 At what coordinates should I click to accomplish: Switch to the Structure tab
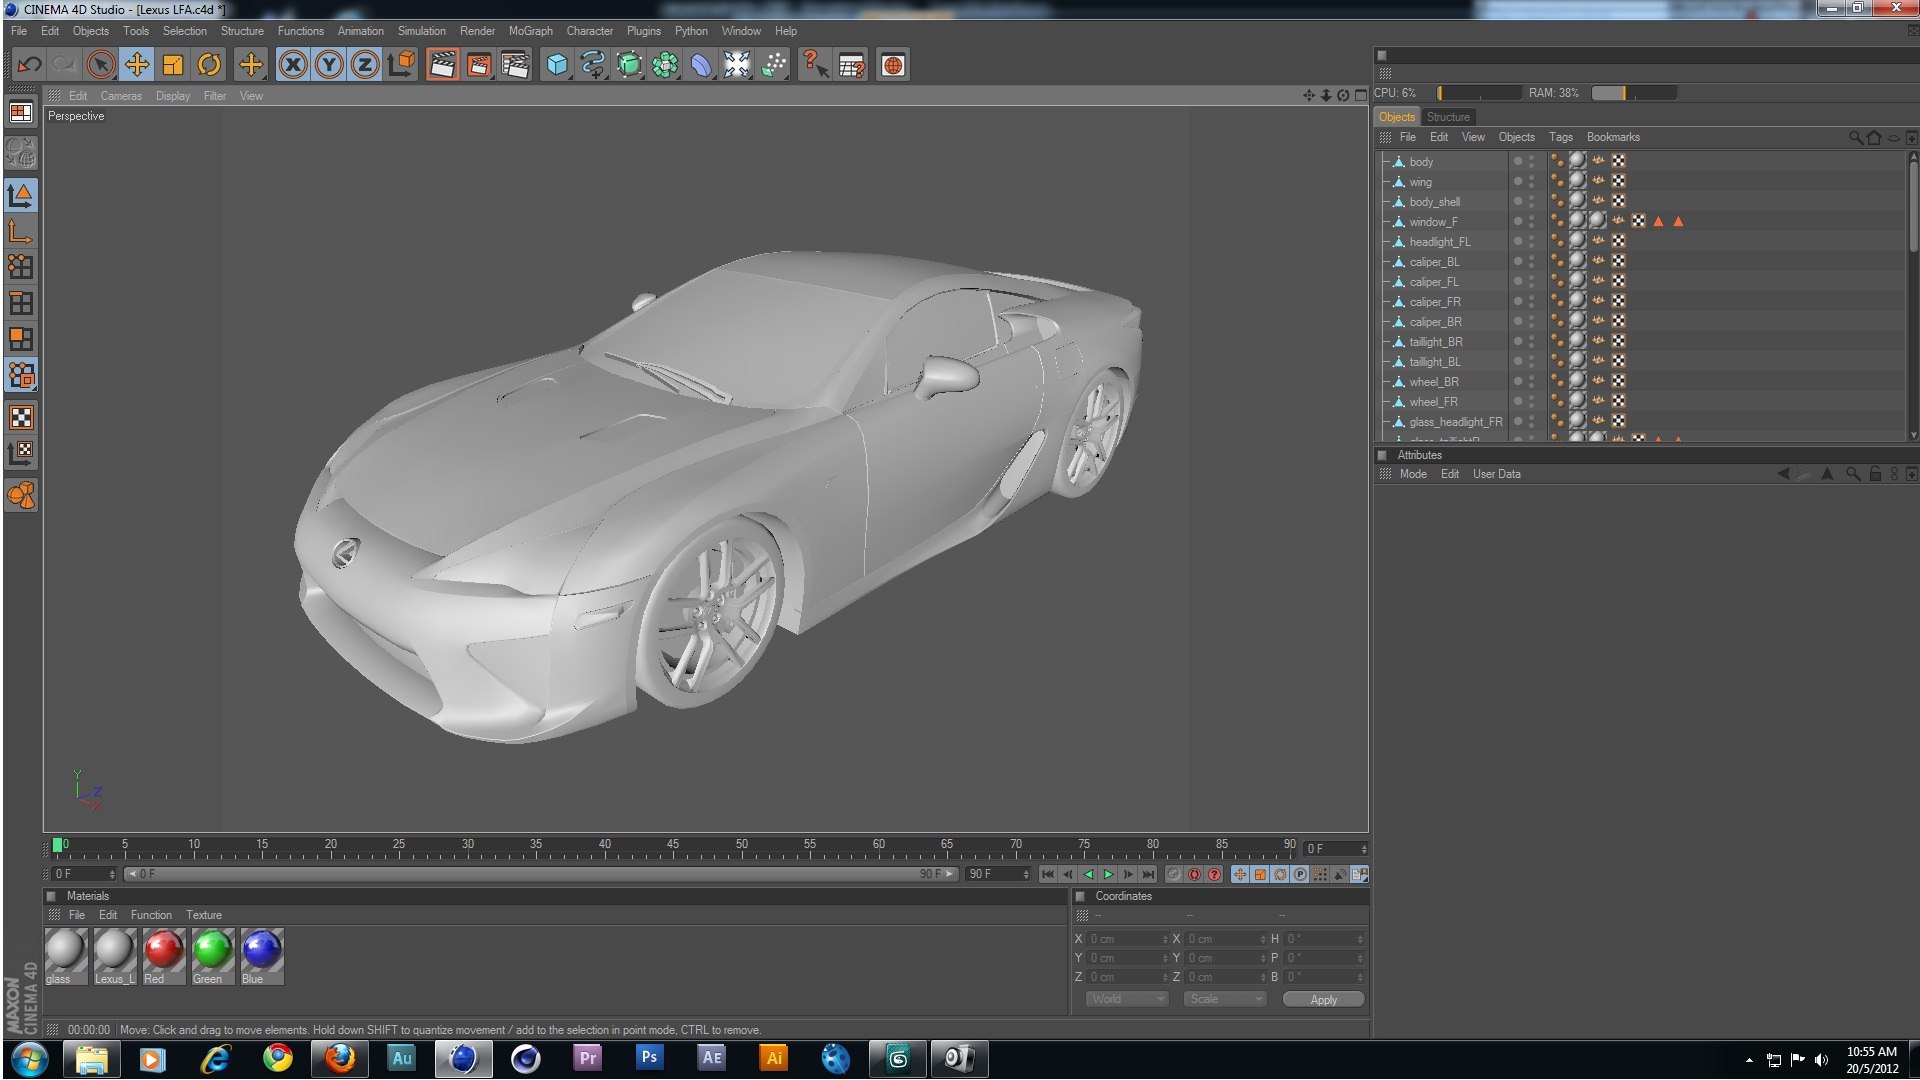point(1448,117)
